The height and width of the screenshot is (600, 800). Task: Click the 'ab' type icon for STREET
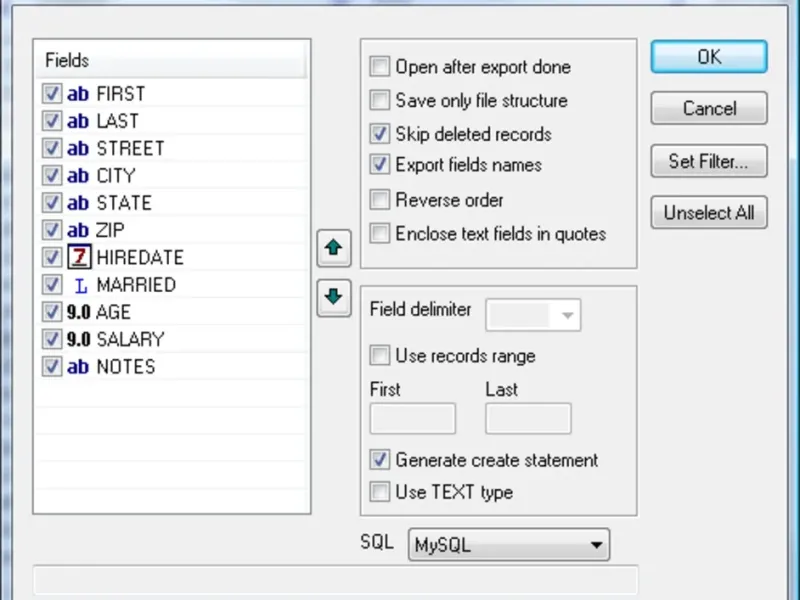click(78, 148)
